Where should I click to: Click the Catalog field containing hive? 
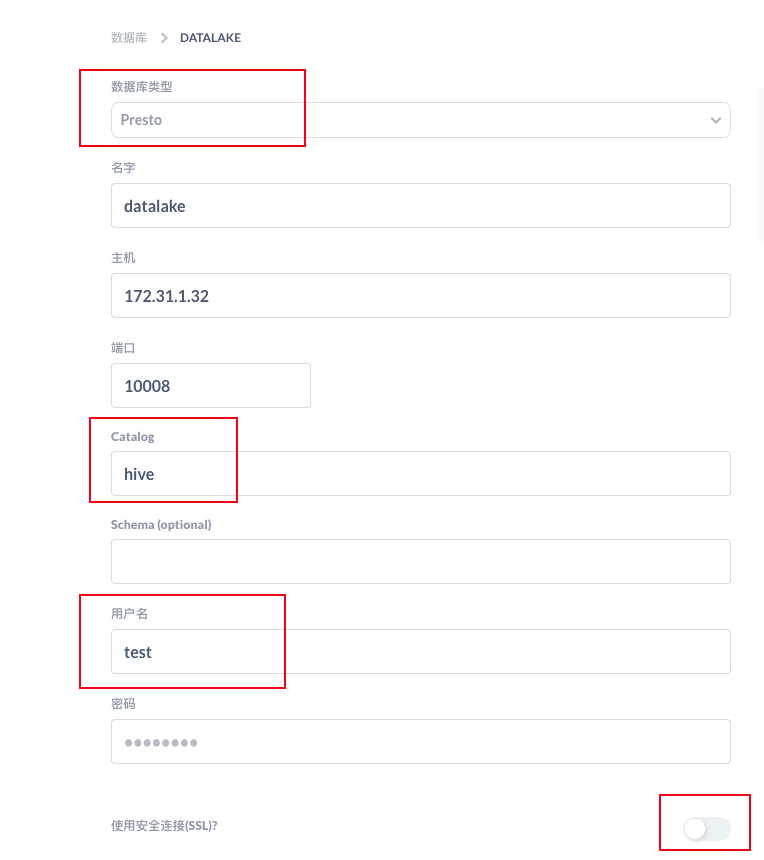pos(421,473)
